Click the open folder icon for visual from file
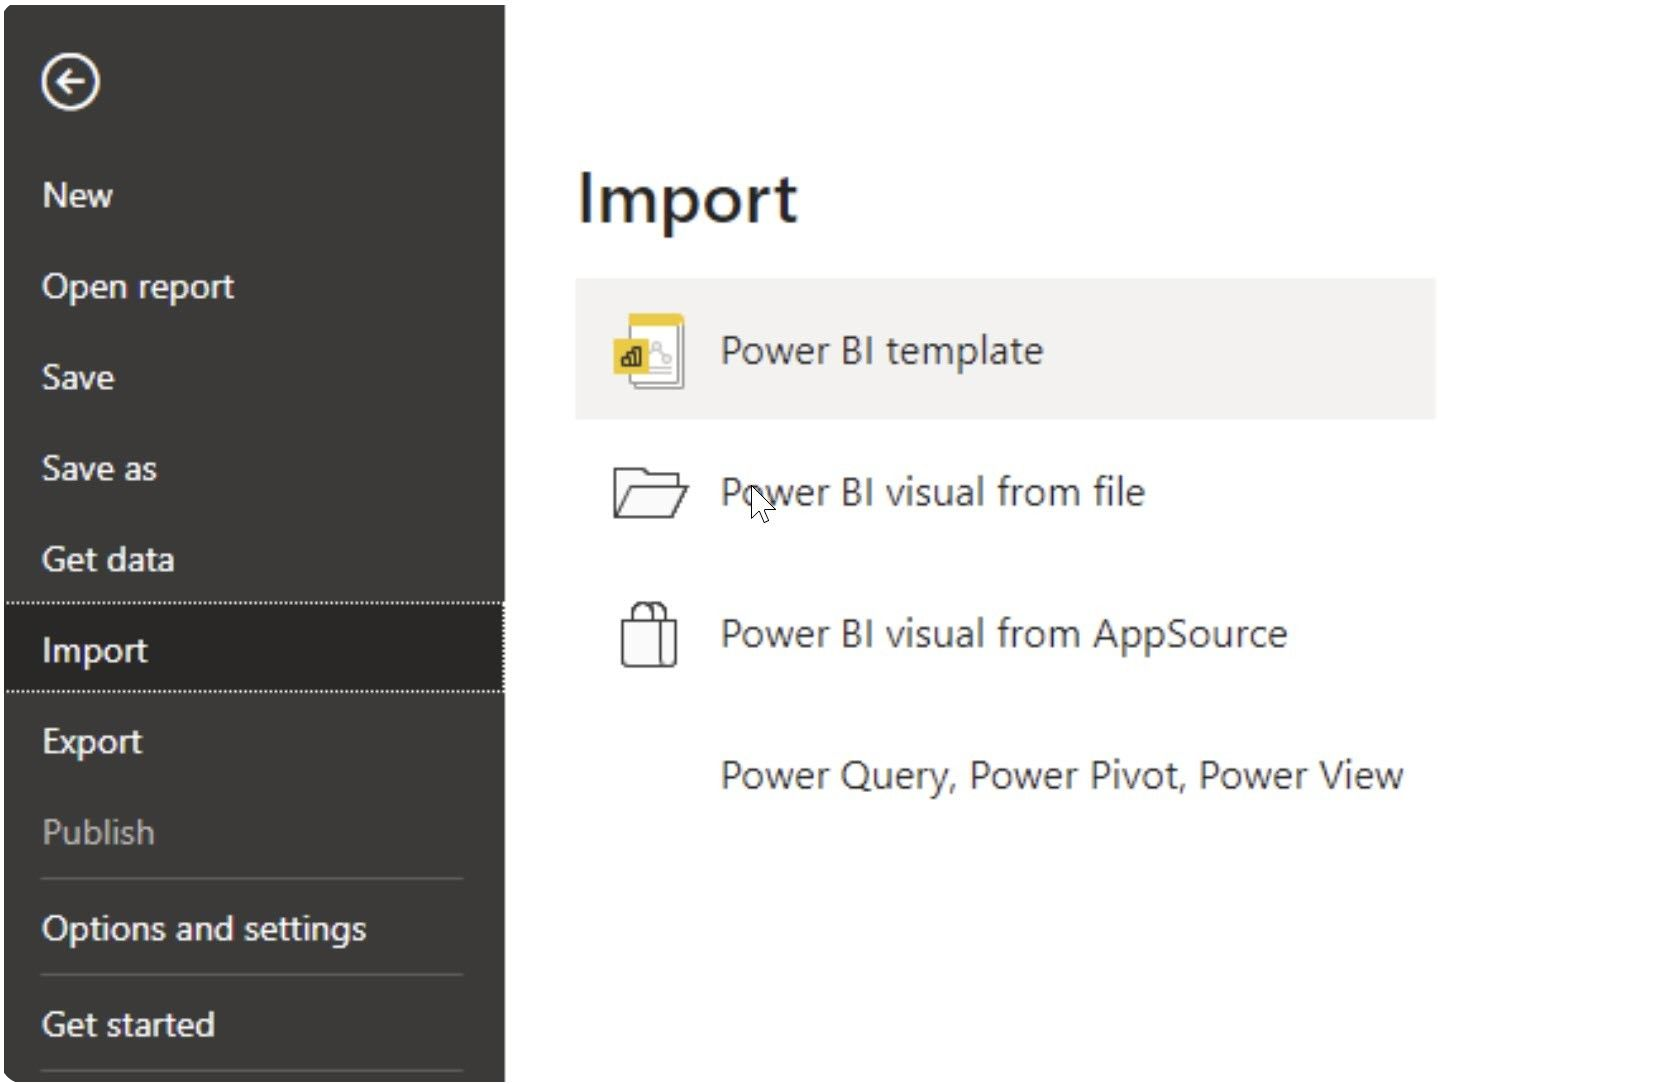Screen dimensions: 1670x1084 tap(650, 492)
